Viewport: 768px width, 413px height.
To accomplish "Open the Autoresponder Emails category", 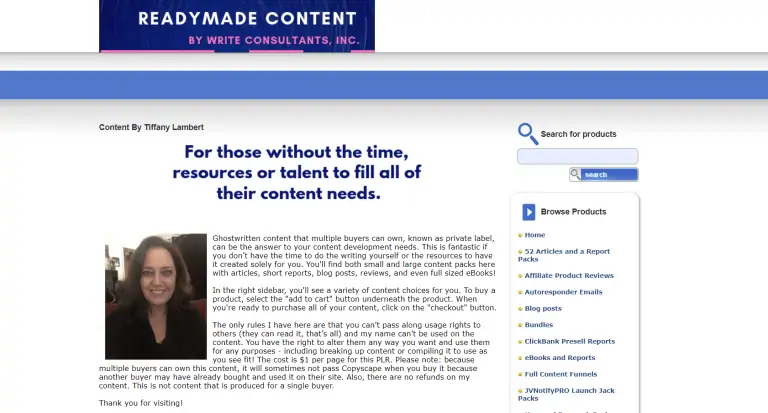I will (x=563, y=292).
